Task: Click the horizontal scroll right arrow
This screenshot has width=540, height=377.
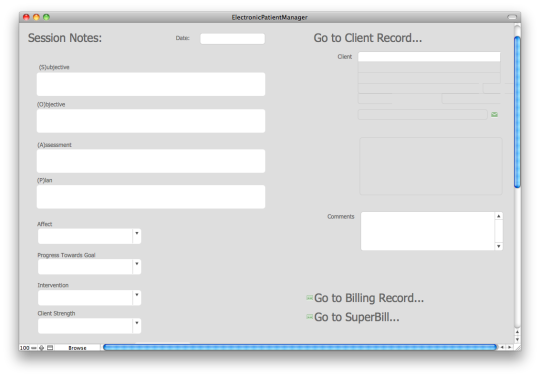Action: pos(510,347)
